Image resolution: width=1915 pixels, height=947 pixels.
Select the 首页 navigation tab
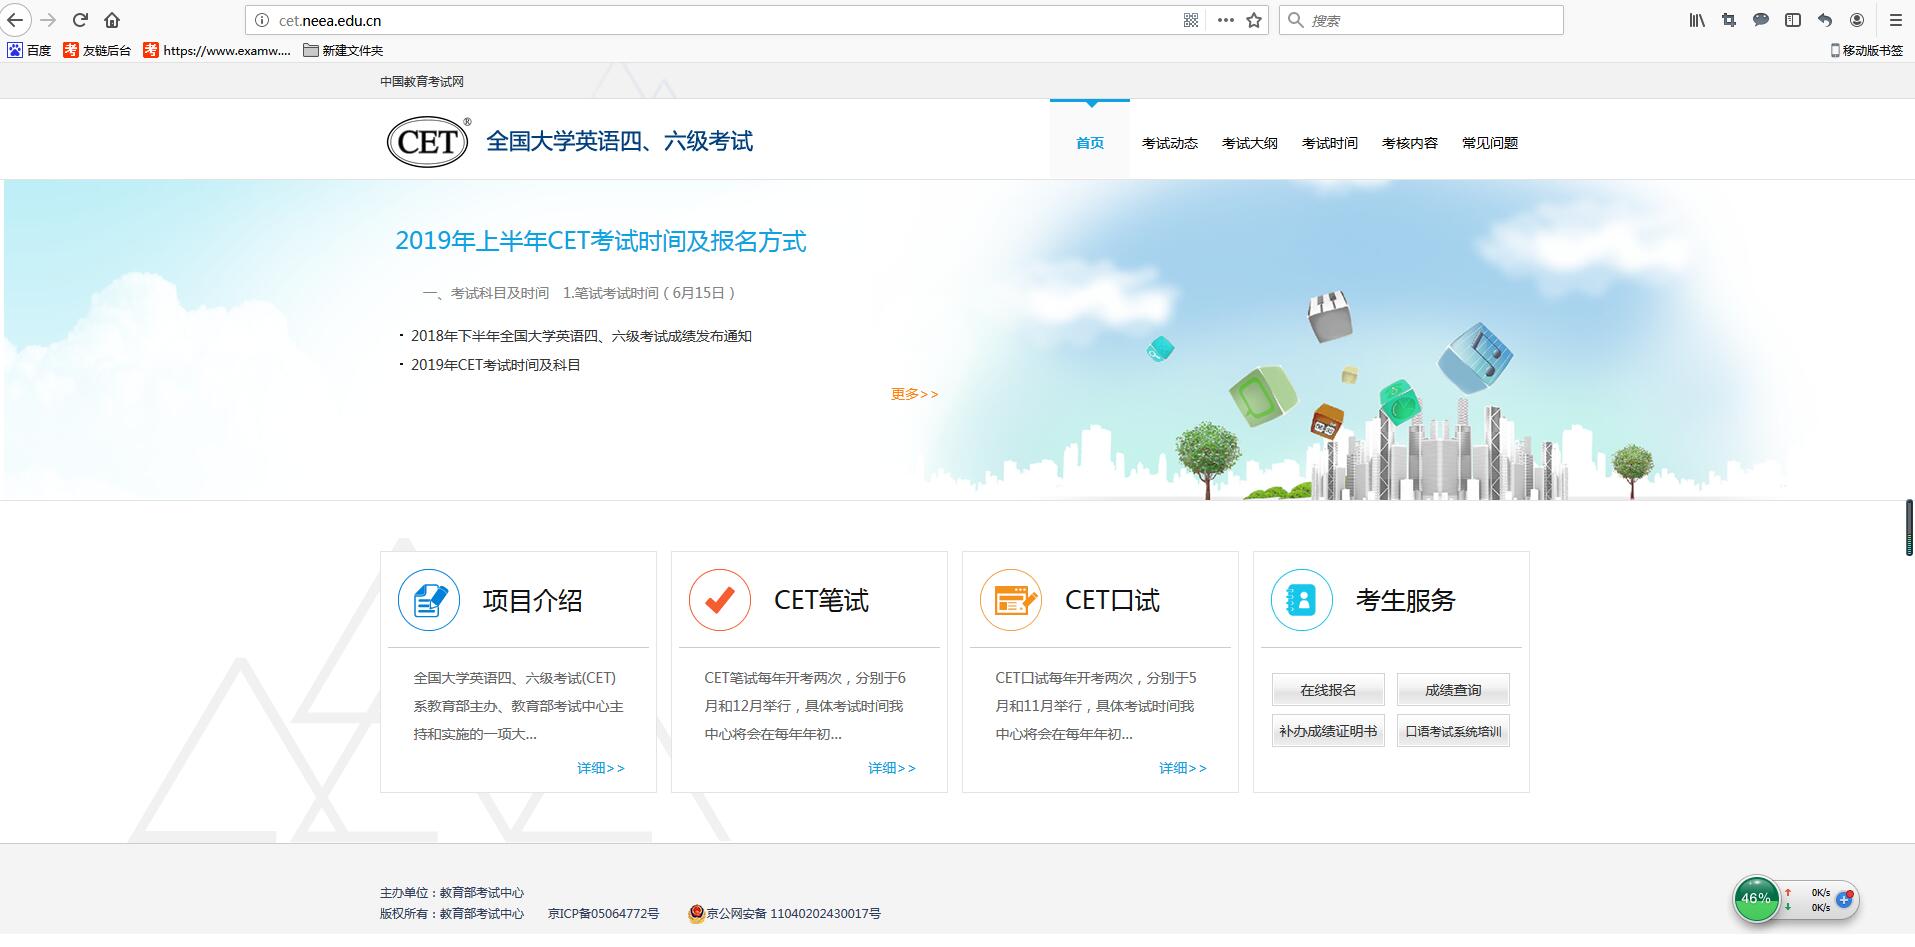[1090, 143]
